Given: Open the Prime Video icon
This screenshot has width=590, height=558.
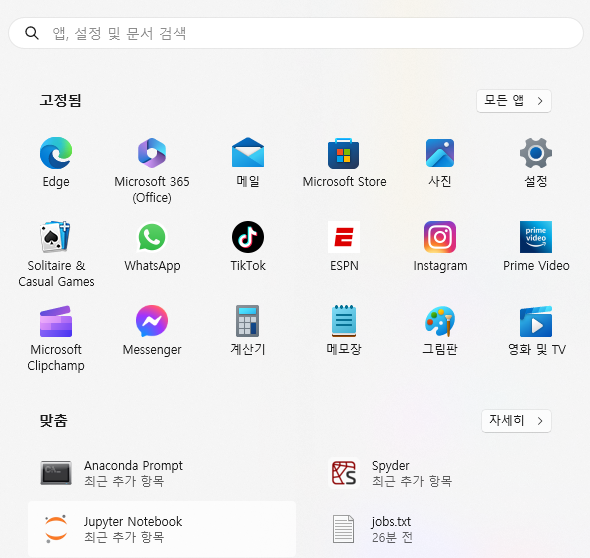Looking at the screenshot, I should point(536,237).
